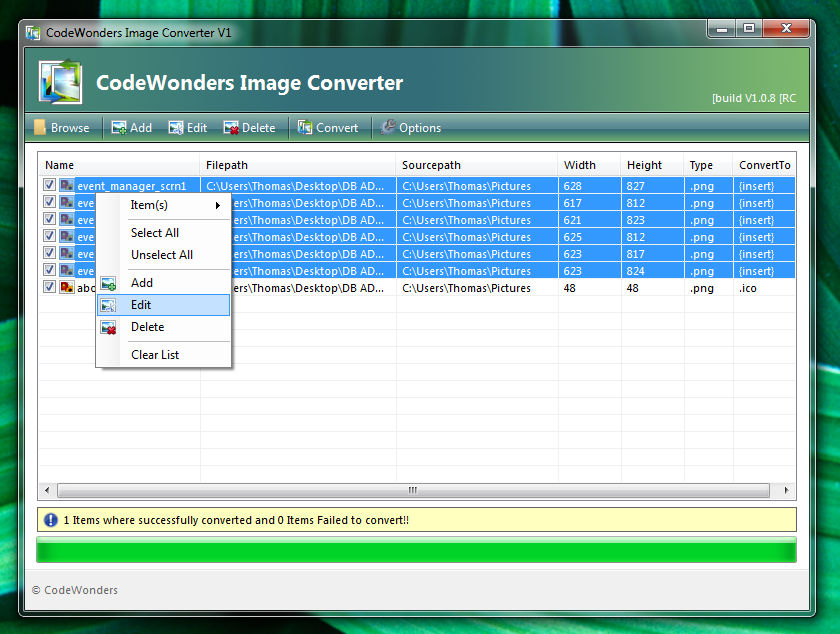Click the Edit image icon in toolbar
840x634 pixels.
pos(175,127)
